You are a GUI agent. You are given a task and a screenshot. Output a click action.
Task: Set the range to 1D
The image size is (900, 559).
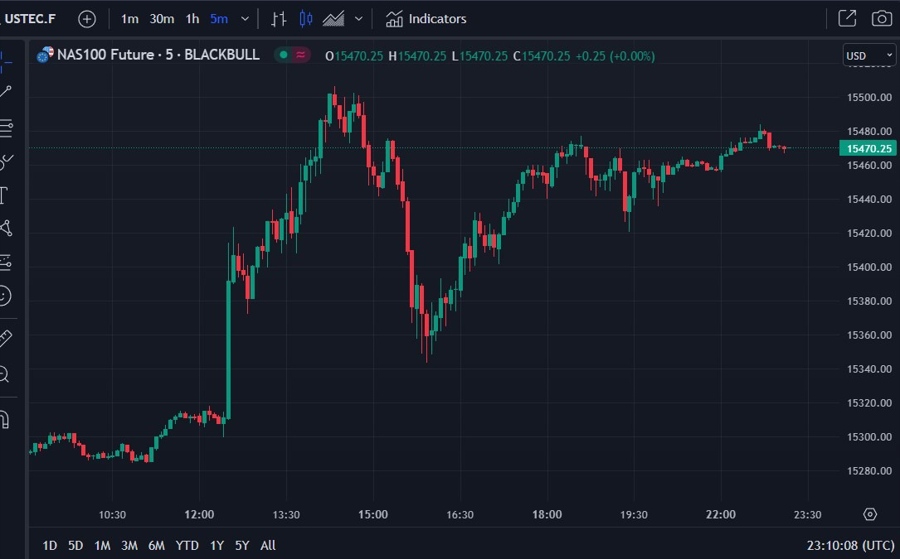[50, 545]
